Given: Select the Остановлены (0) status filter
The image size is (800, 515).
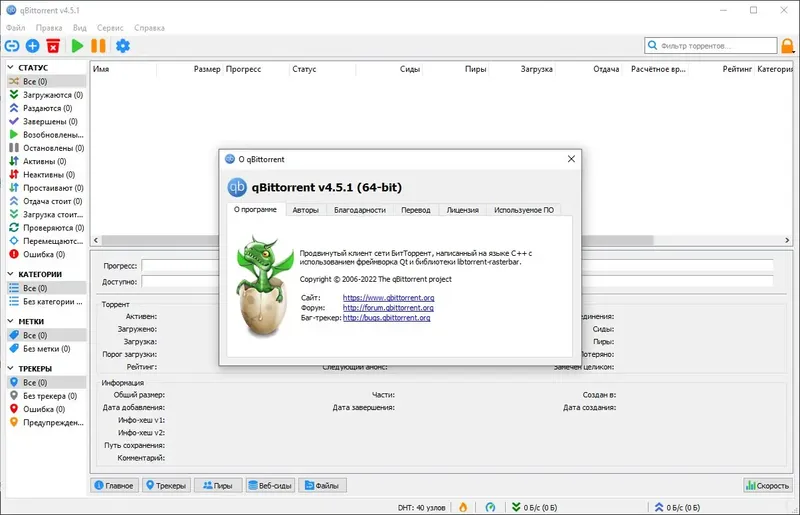Looking at the screenshot, I should [46, 148].
